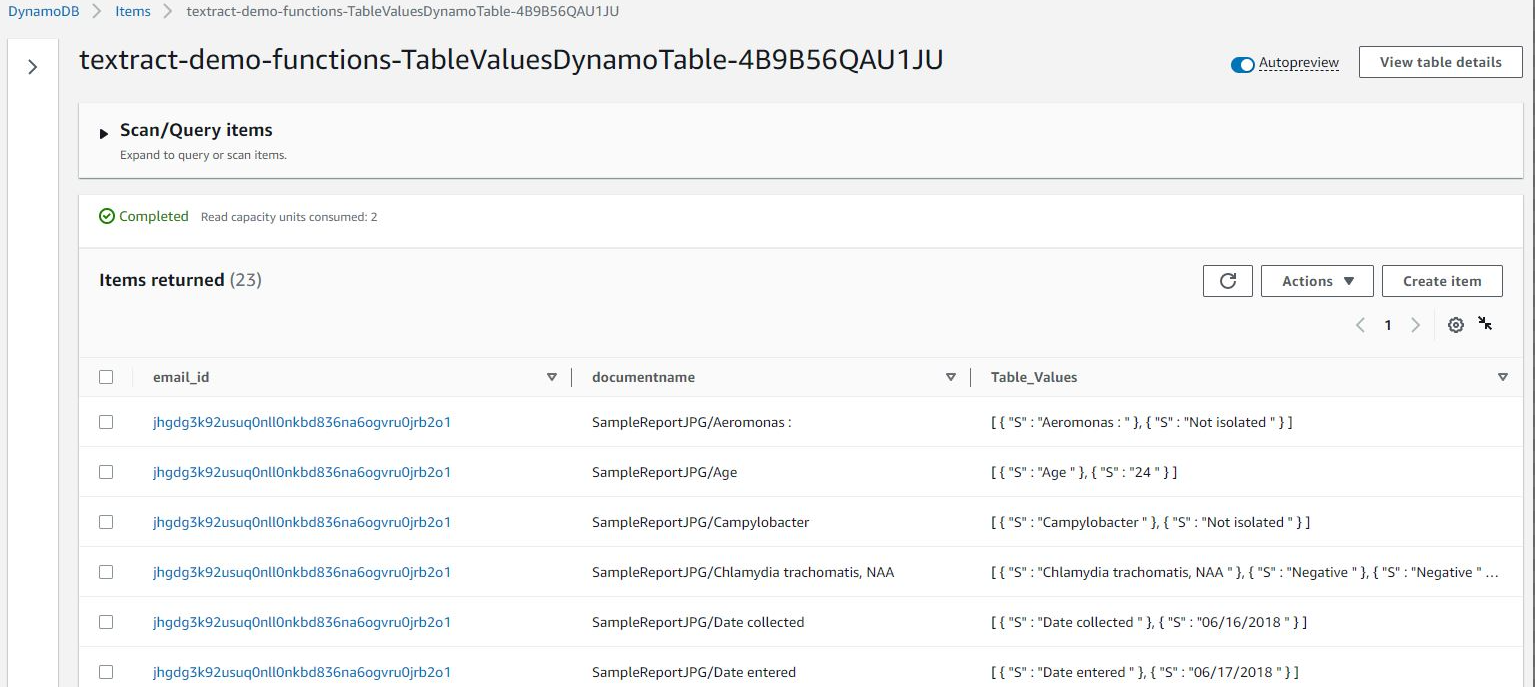Select page number 1 in pagination
Image resolution: width=1535 pixels, height=687 pixels.
[1388, 324]
